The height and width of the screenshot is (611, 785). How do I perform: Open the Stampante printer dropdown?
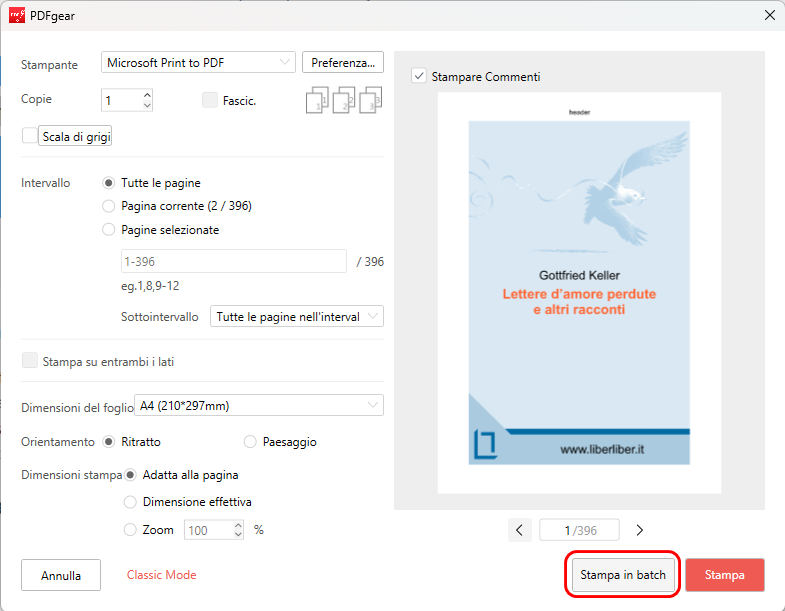click(198, 62)
